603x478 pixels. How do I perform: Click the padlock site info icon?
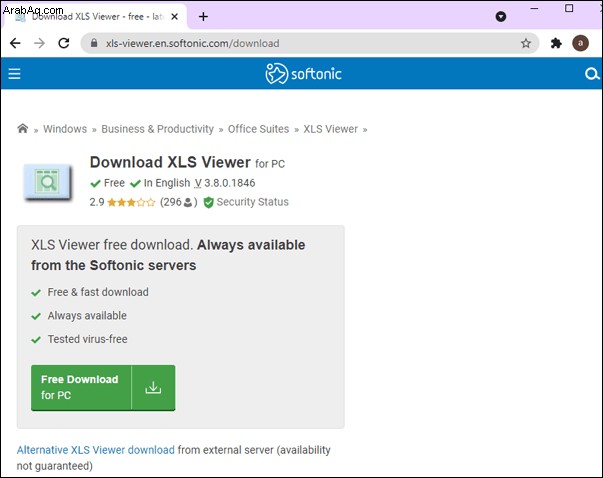pos(94,43)
